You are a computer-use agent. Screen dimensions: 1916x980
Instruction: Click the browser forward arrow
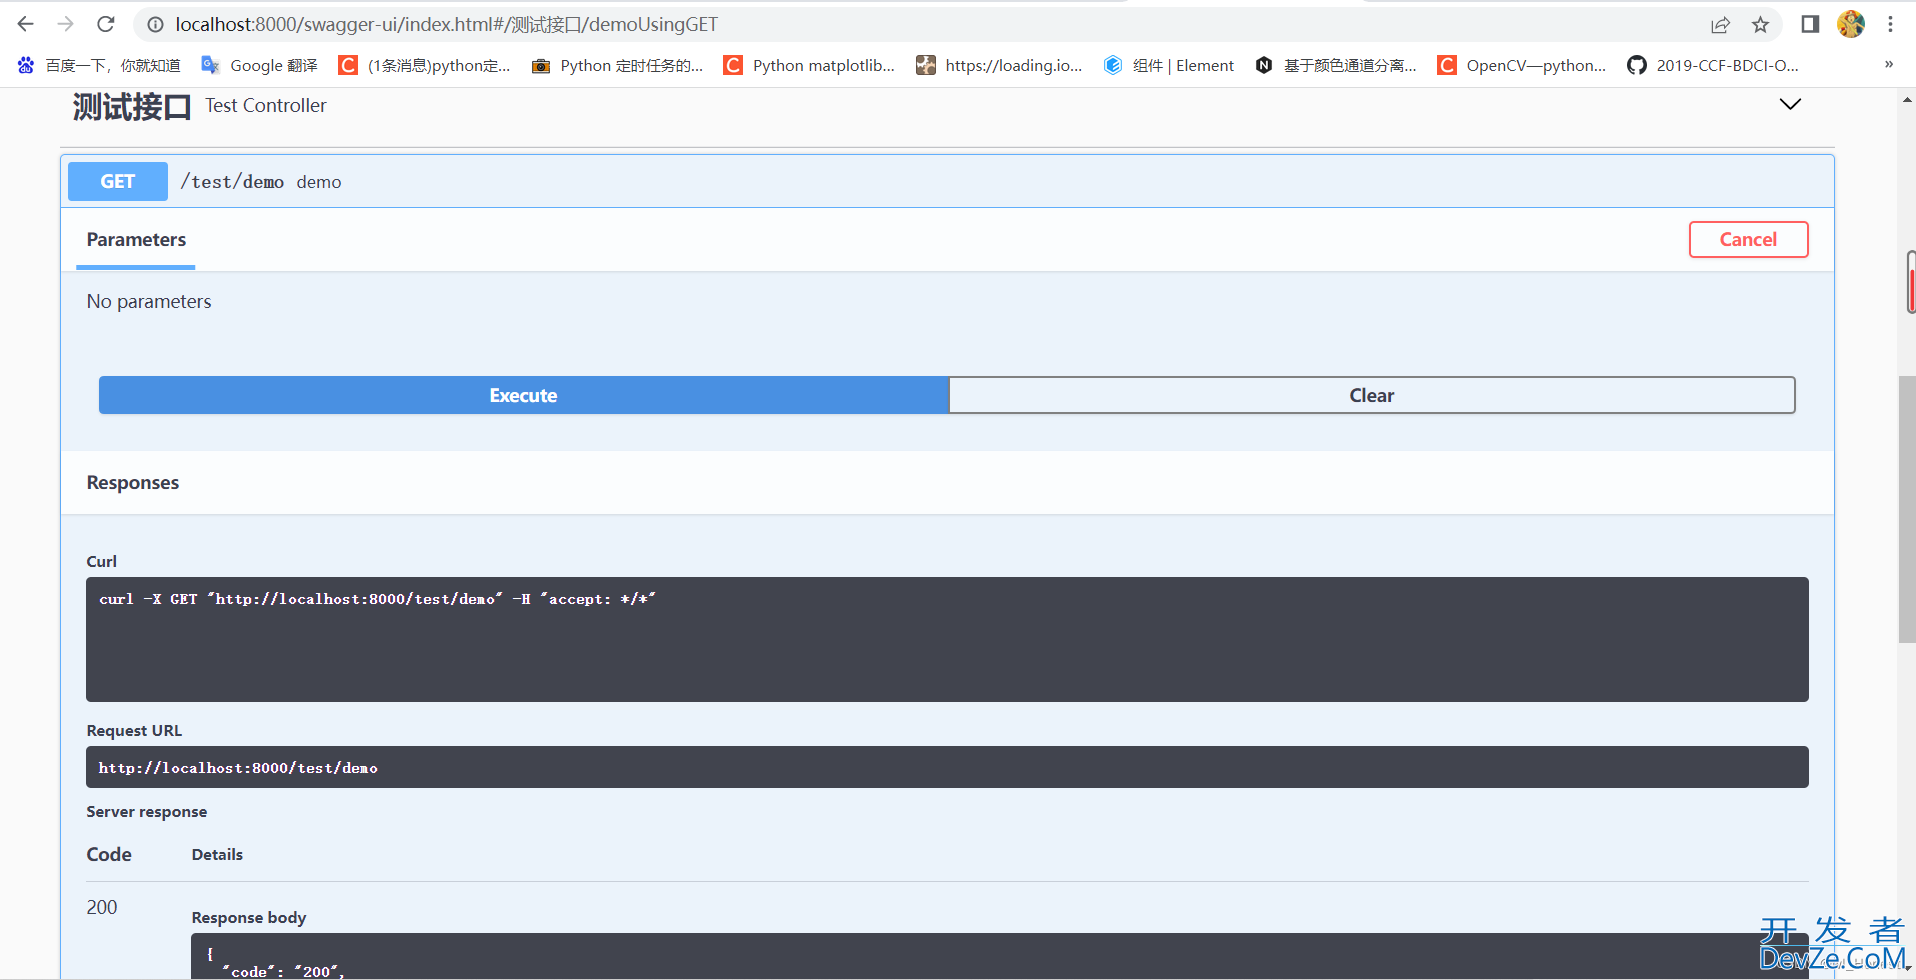pyautogui.click(x=66, y=24)
